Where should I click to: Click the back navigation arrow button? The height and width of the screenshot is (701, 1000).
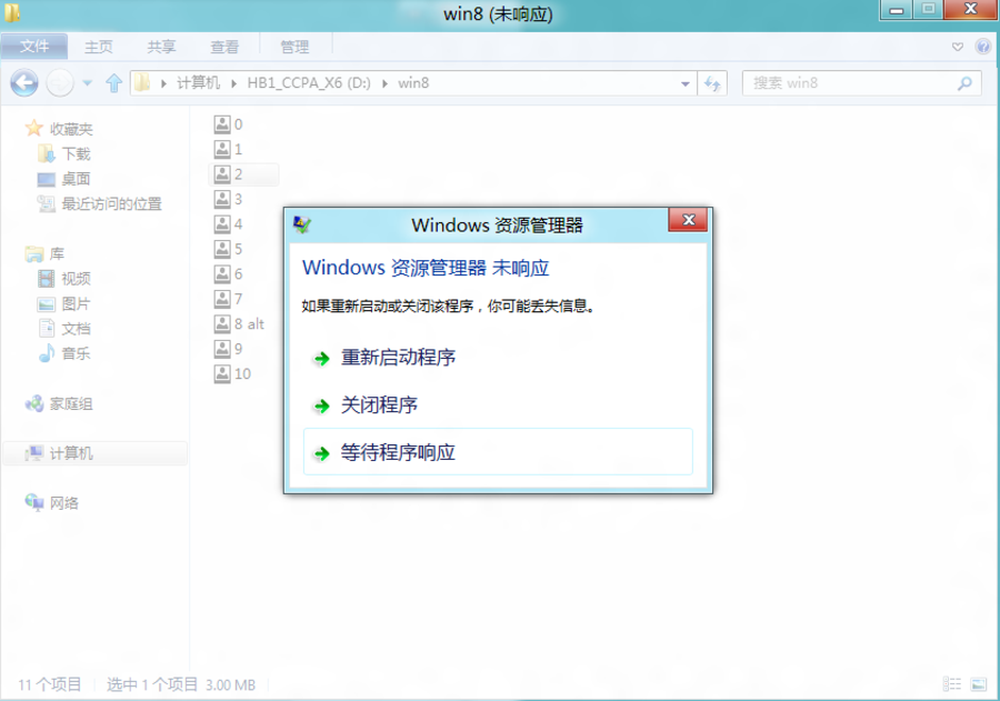tap(24, 83)
